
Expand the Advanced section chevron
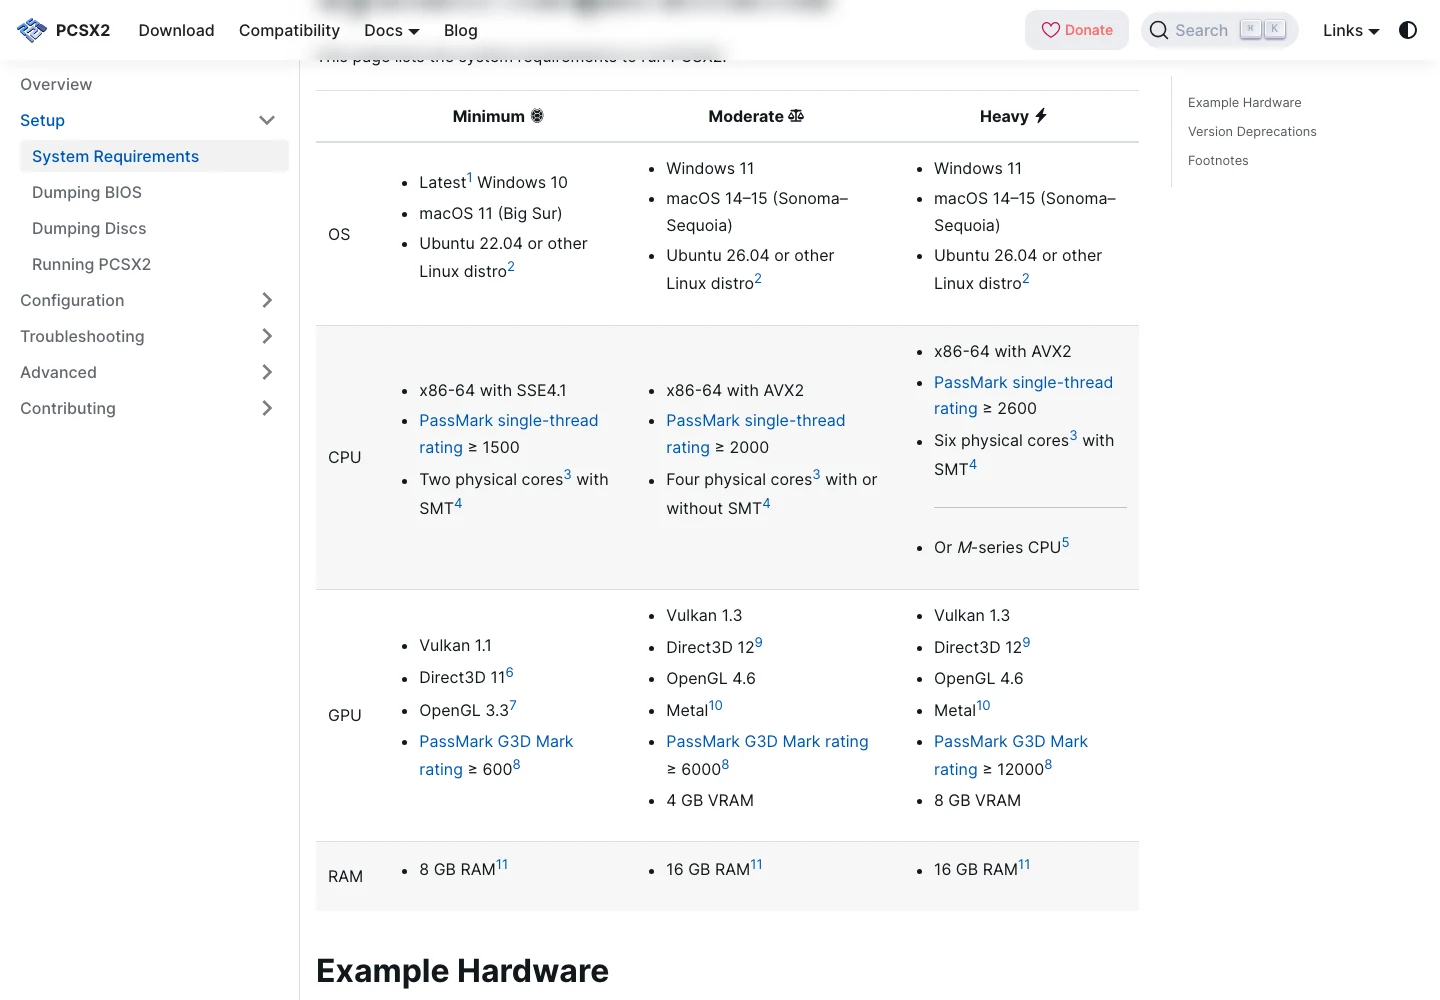pos(267,372)
